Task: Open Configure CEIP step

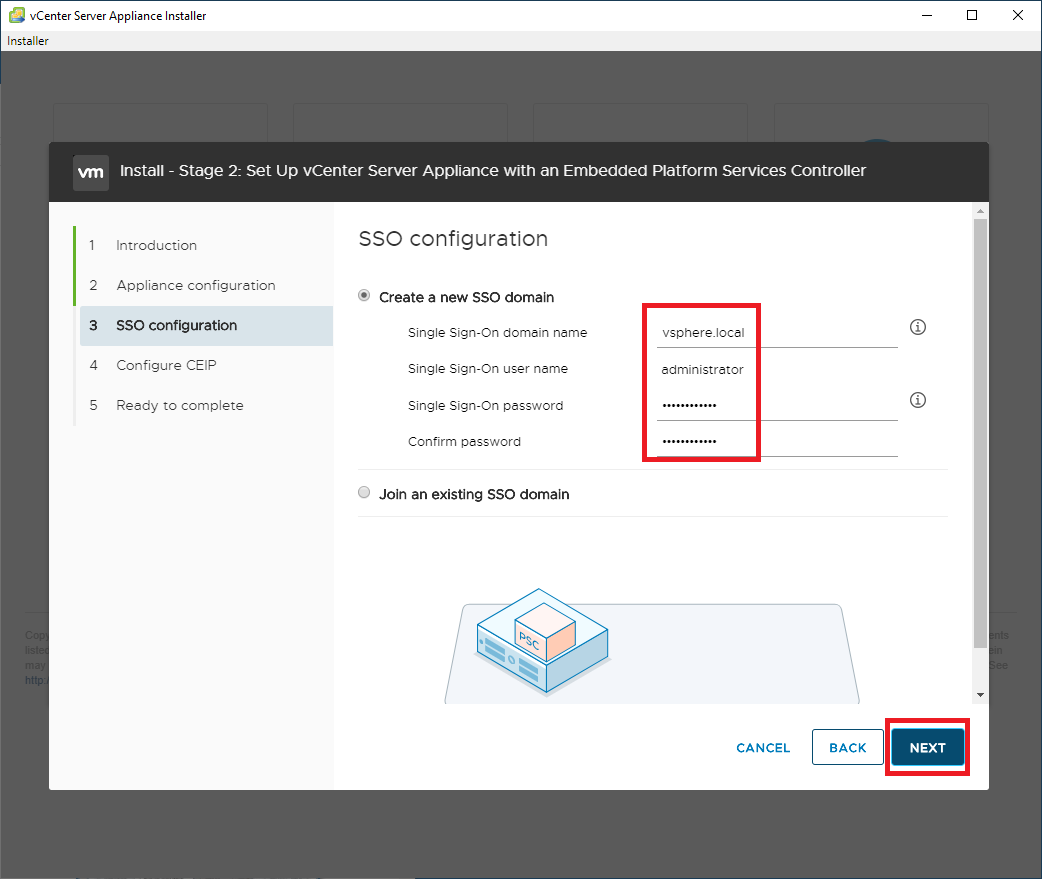Action: pos(166,365)
